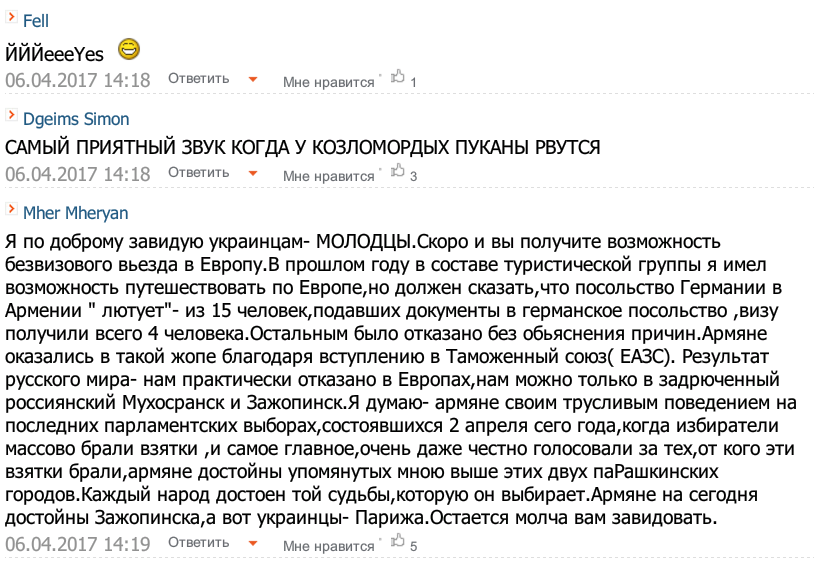
Task: Reply to Dgeims Simon via Ответить
Action: click(198, 173)
